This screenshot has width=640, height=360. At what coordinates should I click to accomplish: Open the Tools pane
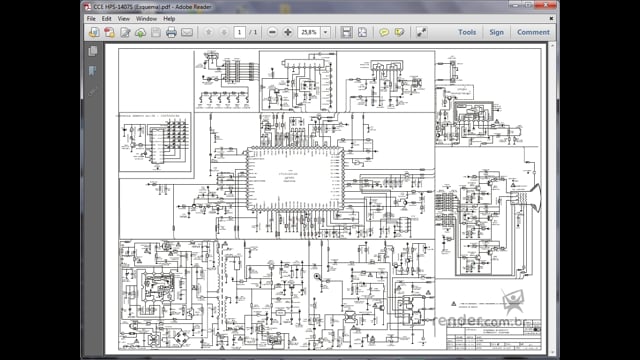[467, 32]
